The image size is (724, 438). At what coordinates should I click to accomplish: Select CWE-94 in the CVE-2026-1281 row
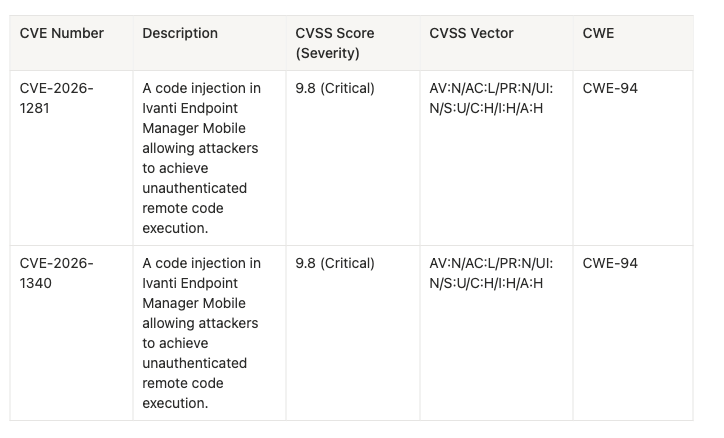[610, 88]
